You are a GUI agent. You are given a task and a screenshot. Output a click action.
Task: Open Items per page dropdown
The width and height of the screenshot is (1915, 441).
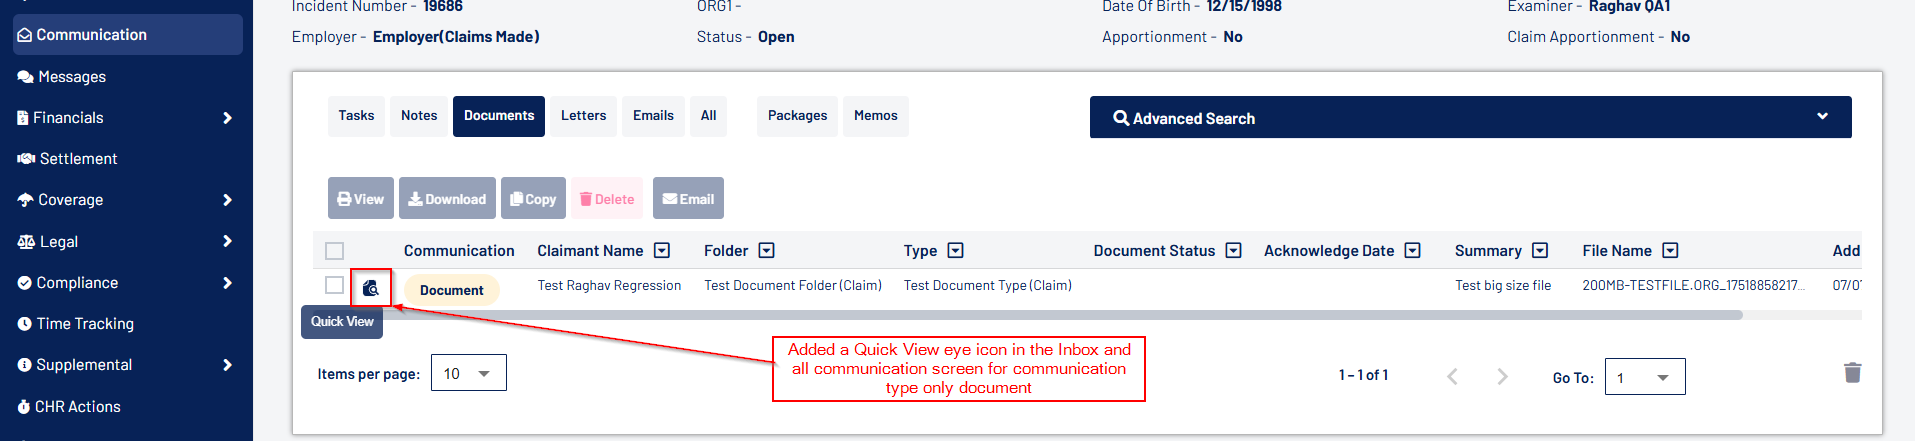point(468,373)
